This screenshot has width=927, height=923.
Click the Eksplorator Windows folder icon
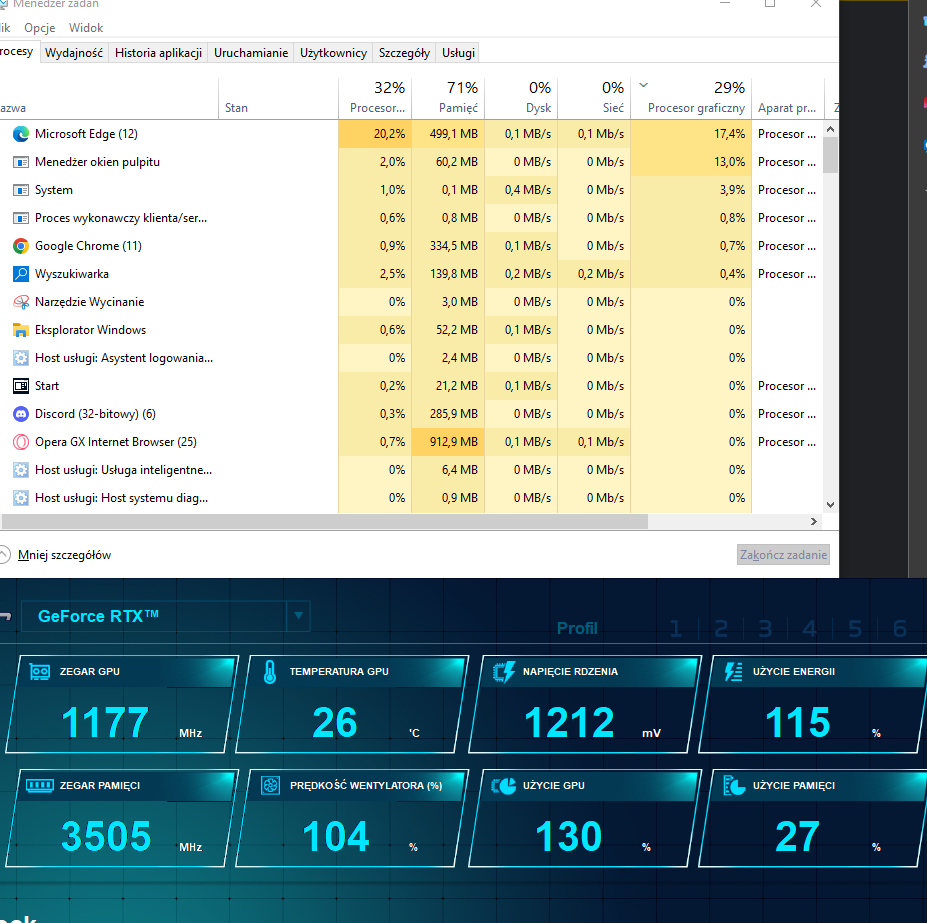tap(21, 330)
